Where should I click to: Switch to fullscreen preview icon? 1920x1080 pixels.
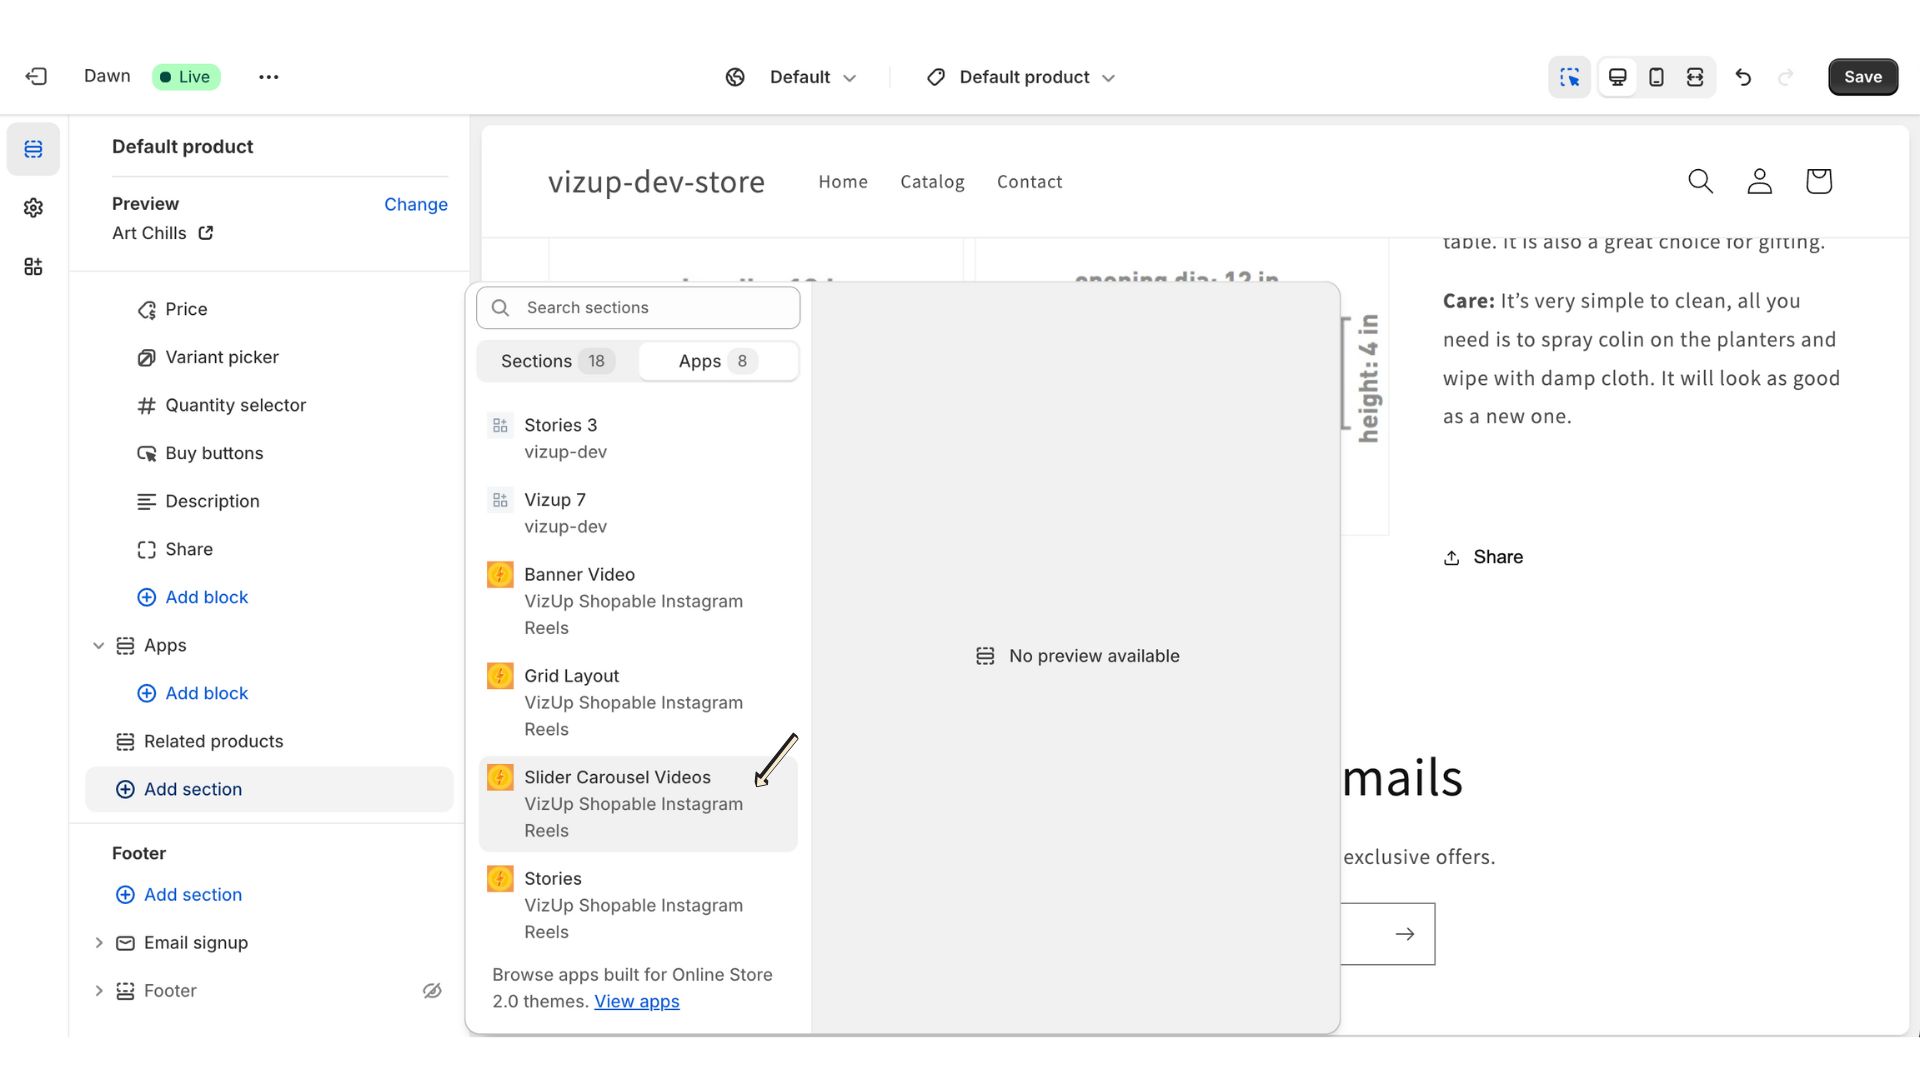[x=1695, y=77]
